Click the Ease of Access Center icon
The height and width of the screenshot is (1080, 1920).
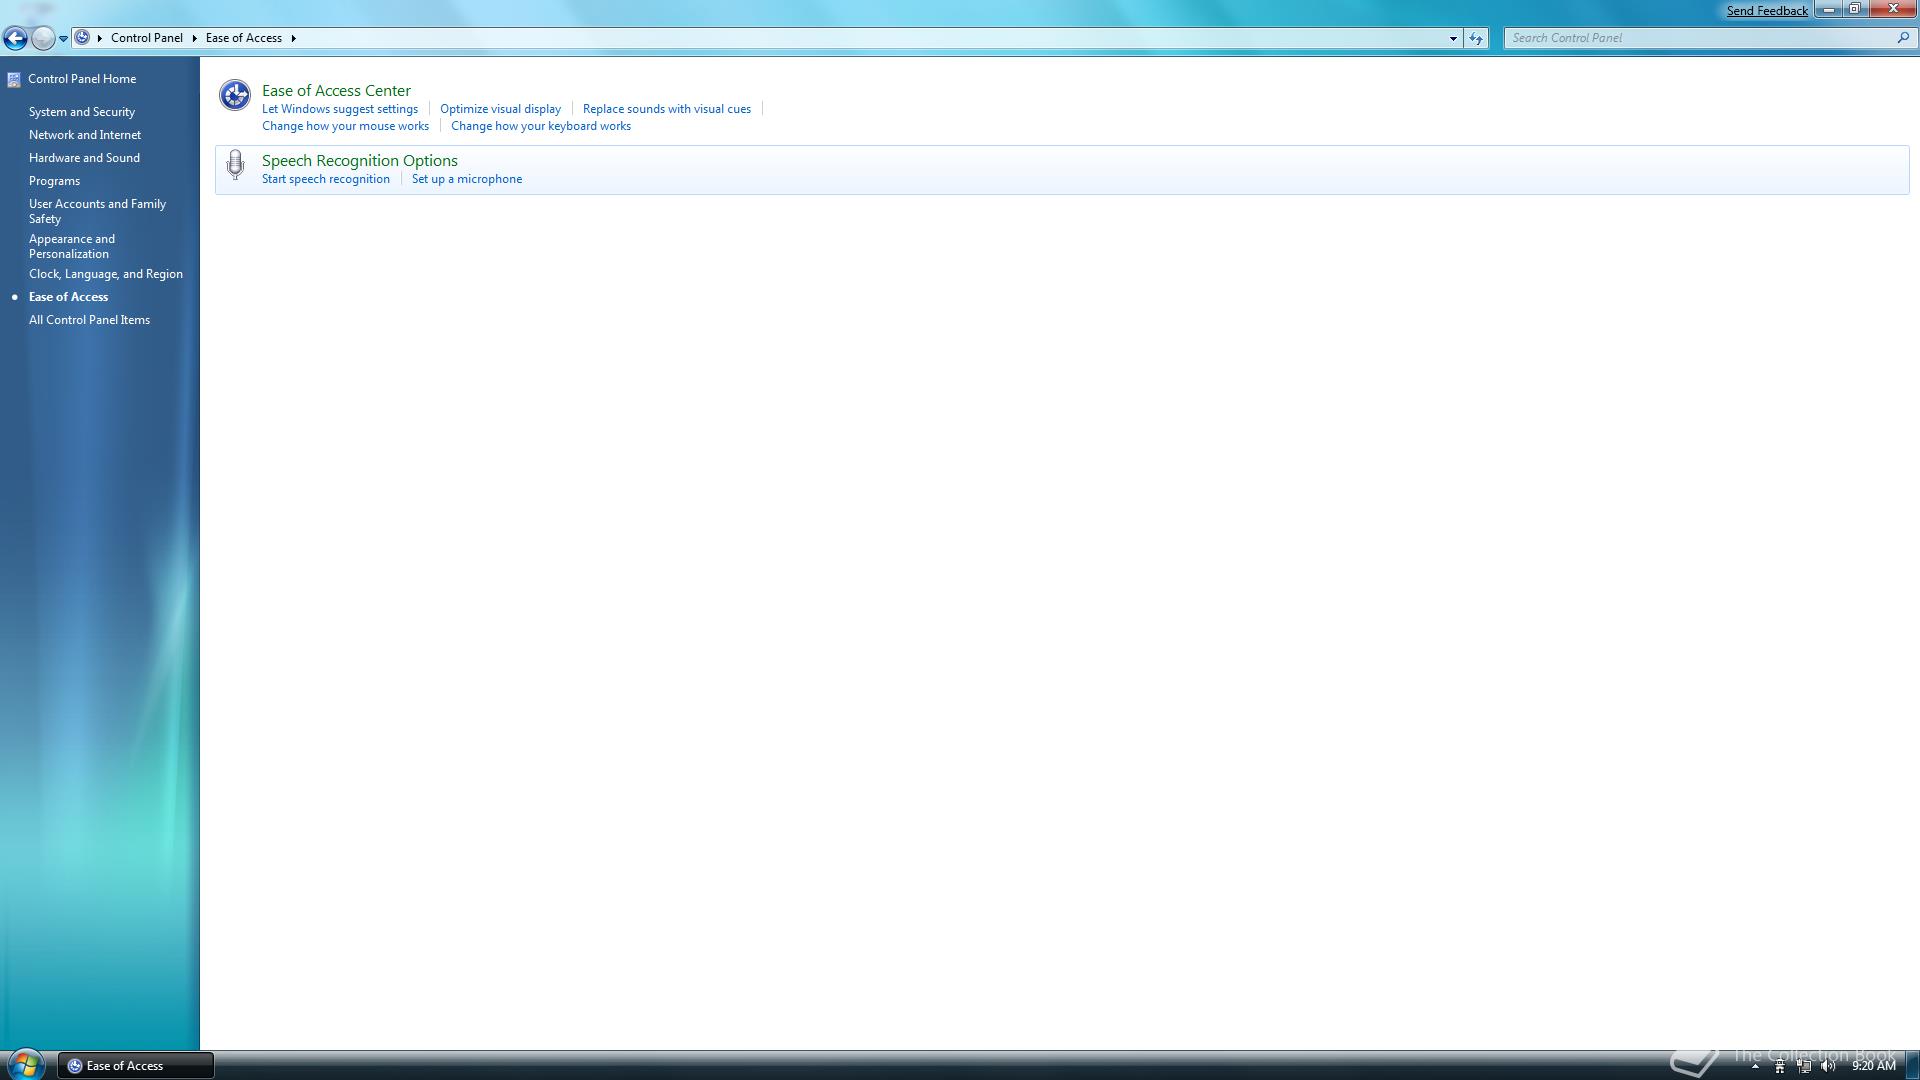click(235, 95)
